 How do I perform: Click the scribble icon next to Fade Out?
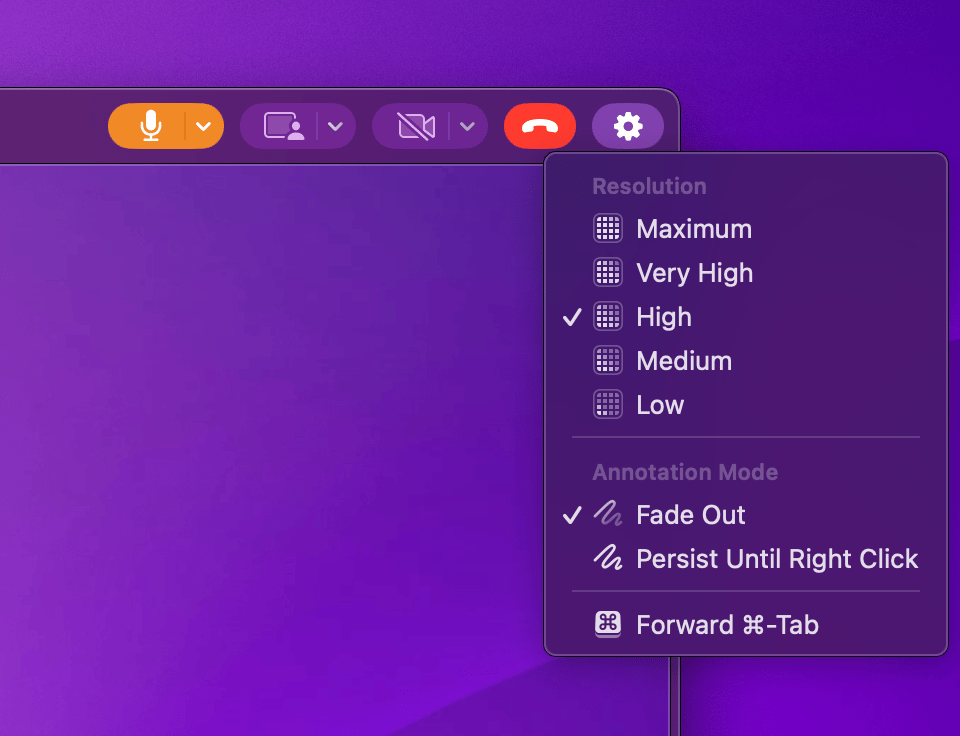coord(608,514)
